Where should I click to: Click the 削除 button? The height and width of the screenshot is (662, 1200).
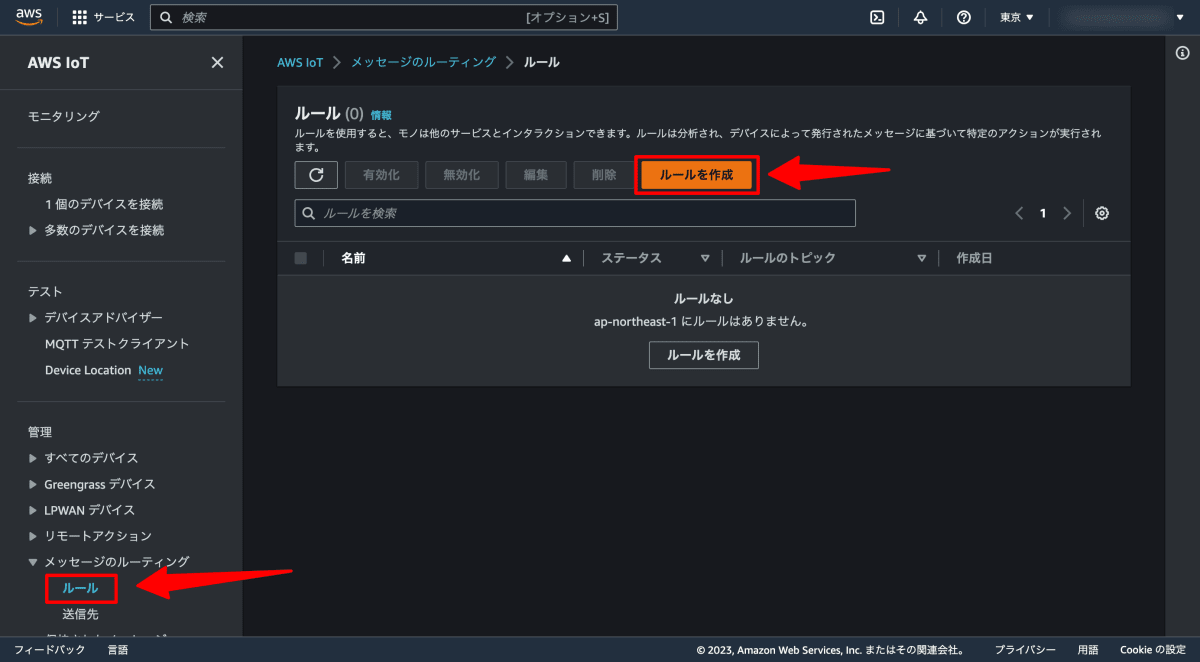605,175
